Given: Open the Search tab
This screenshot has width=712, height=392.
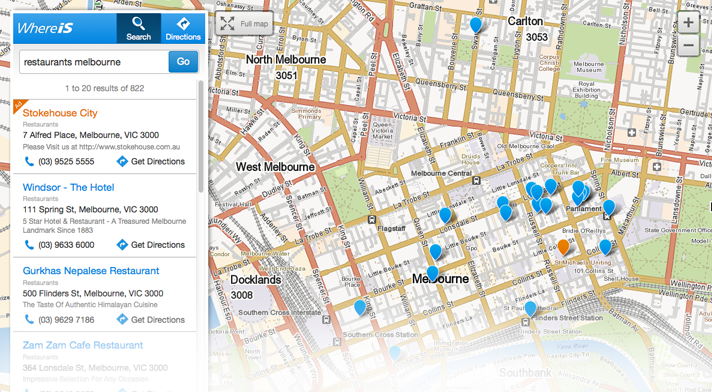Looking at the screenshot, I should (138, 28).
